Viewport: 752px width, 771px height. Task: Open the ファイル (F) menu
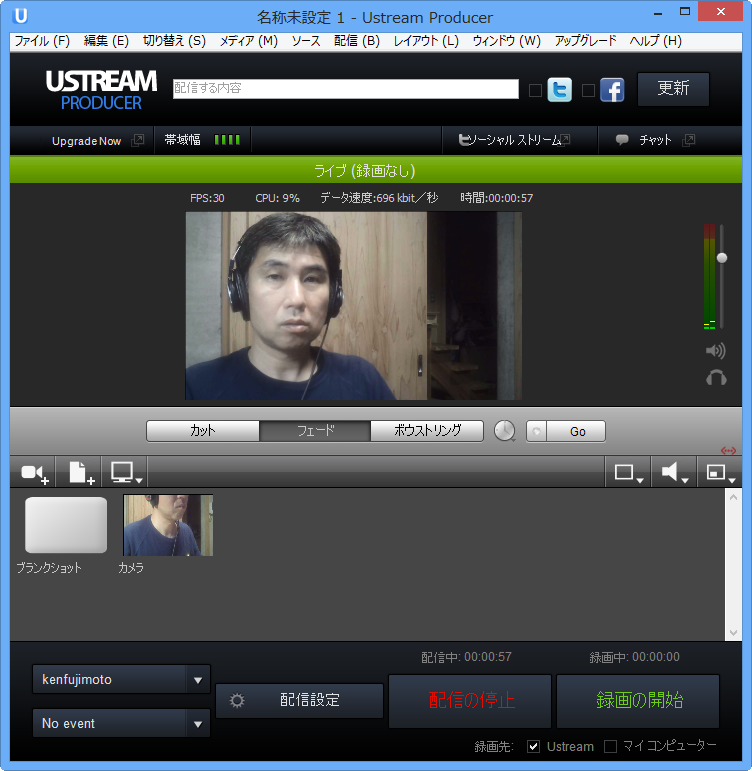coord(42,41)
